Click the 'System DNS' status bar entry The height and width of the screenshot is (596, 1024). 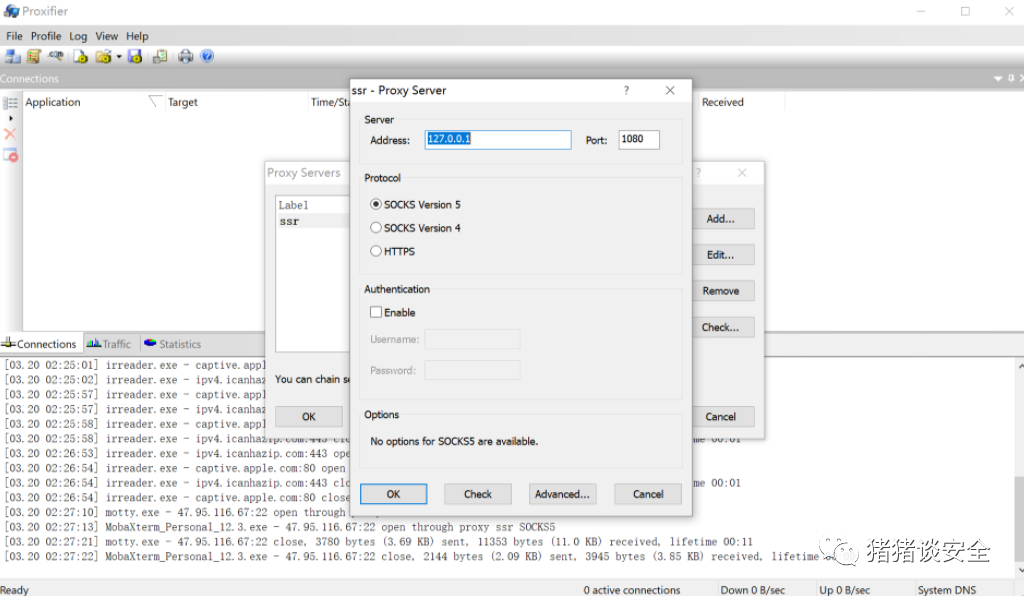947,589
